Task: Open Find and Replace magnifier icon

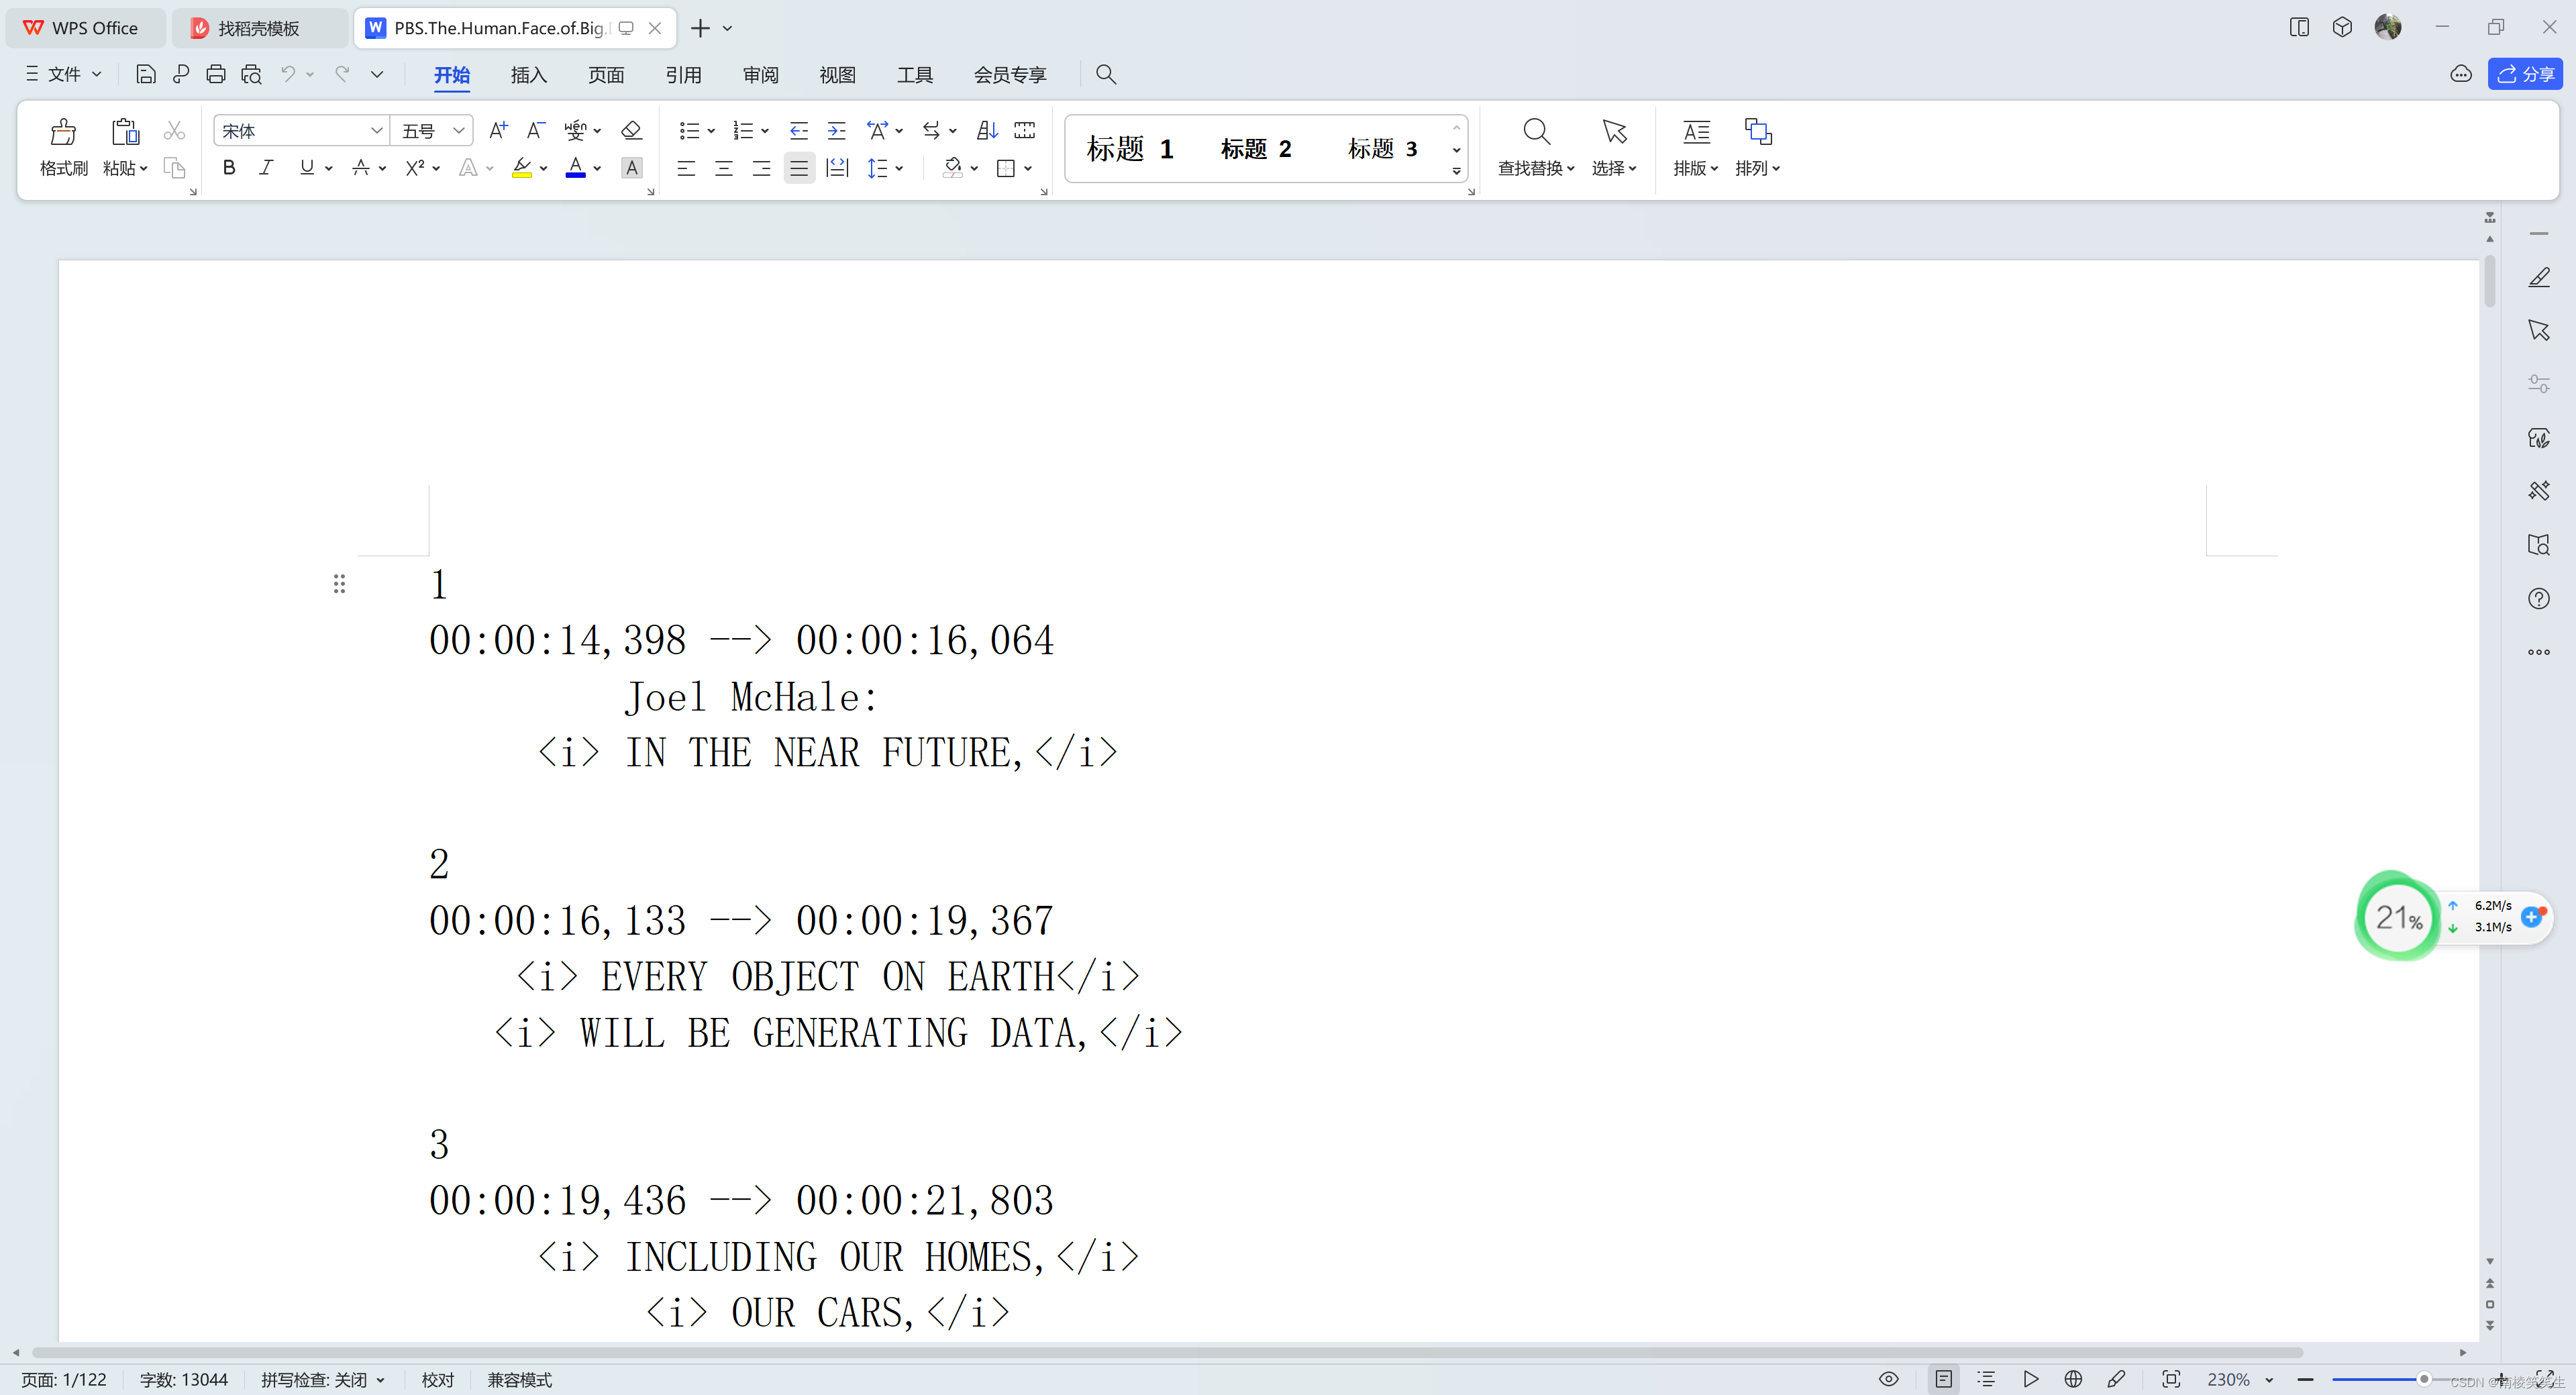Action: (x=1535, y=132)
